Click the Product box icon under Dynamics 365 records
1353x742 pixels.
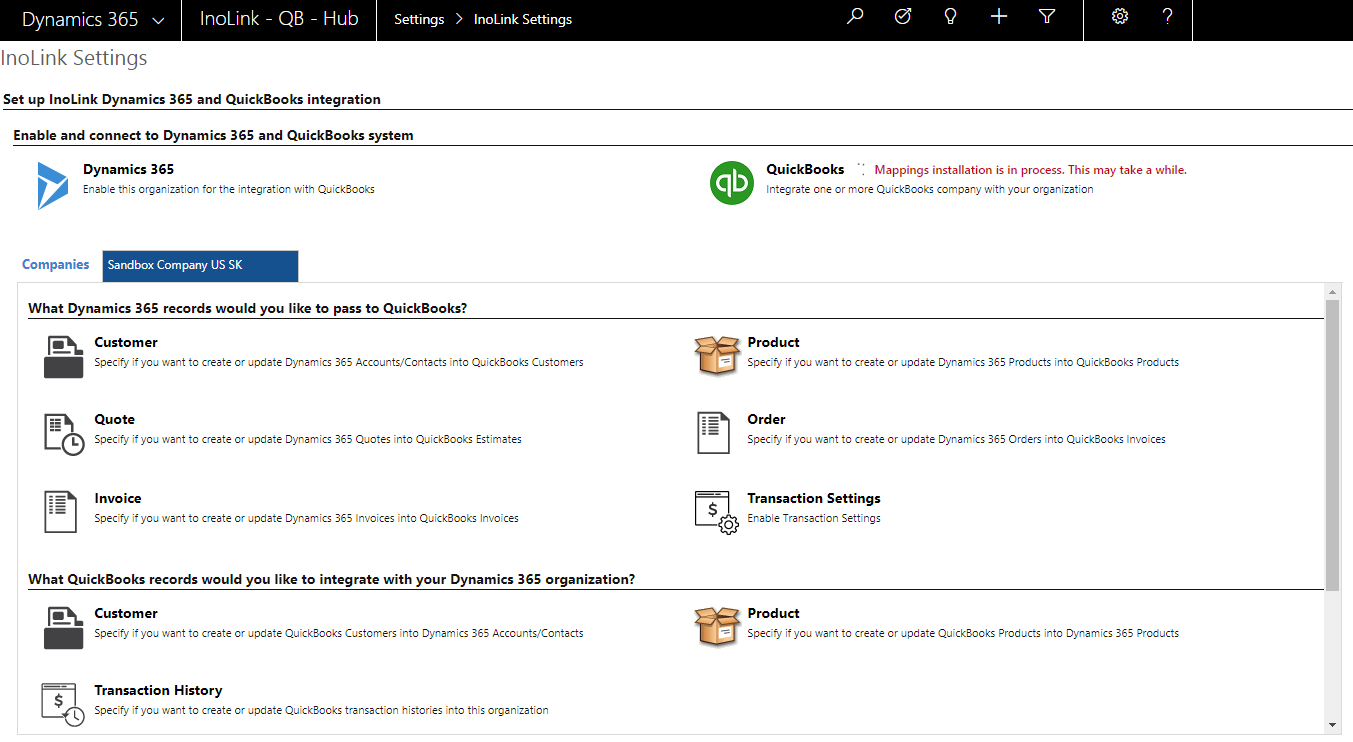(x=717, y=355)
